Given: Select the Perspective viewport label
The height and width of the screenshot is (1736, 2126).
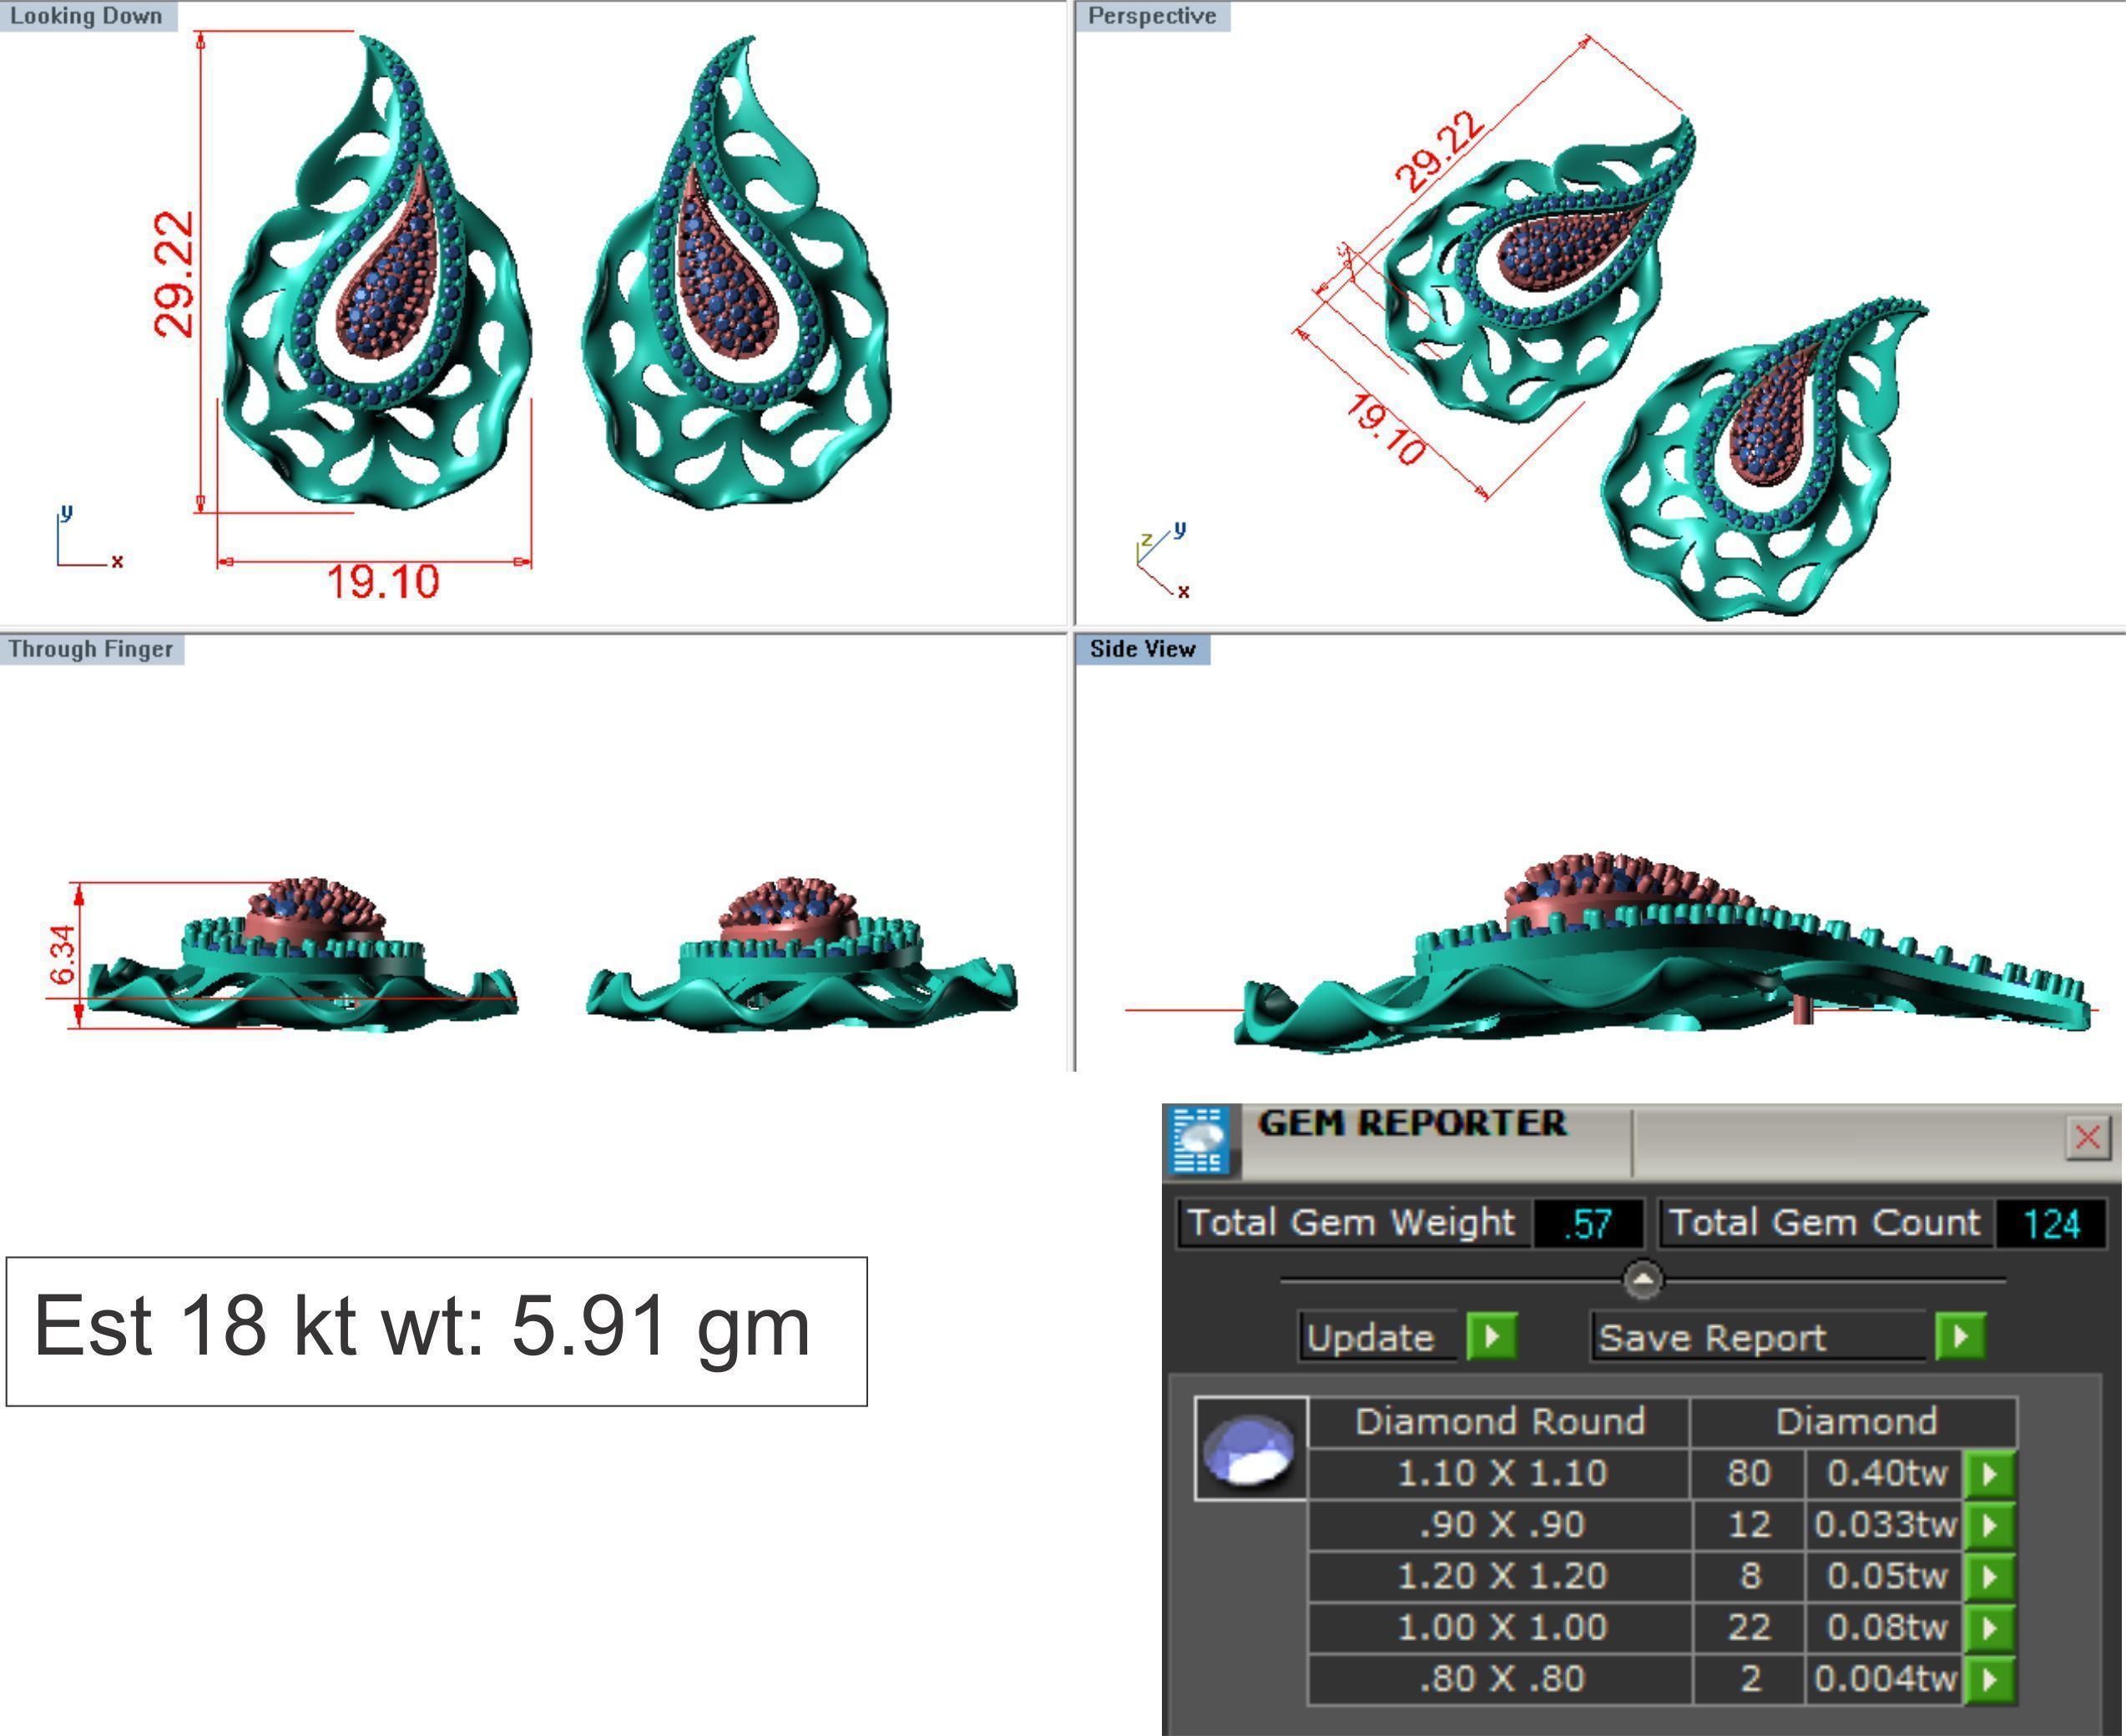Looking at the screenshot, I should pyautogui.click(x=1153, y=16).
